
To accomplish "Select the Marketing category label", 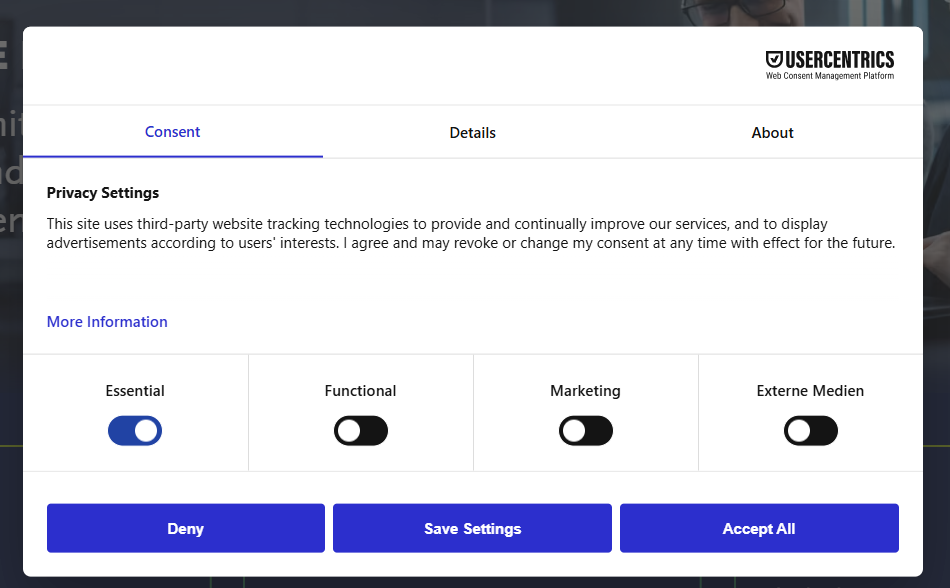I will 585,391.
